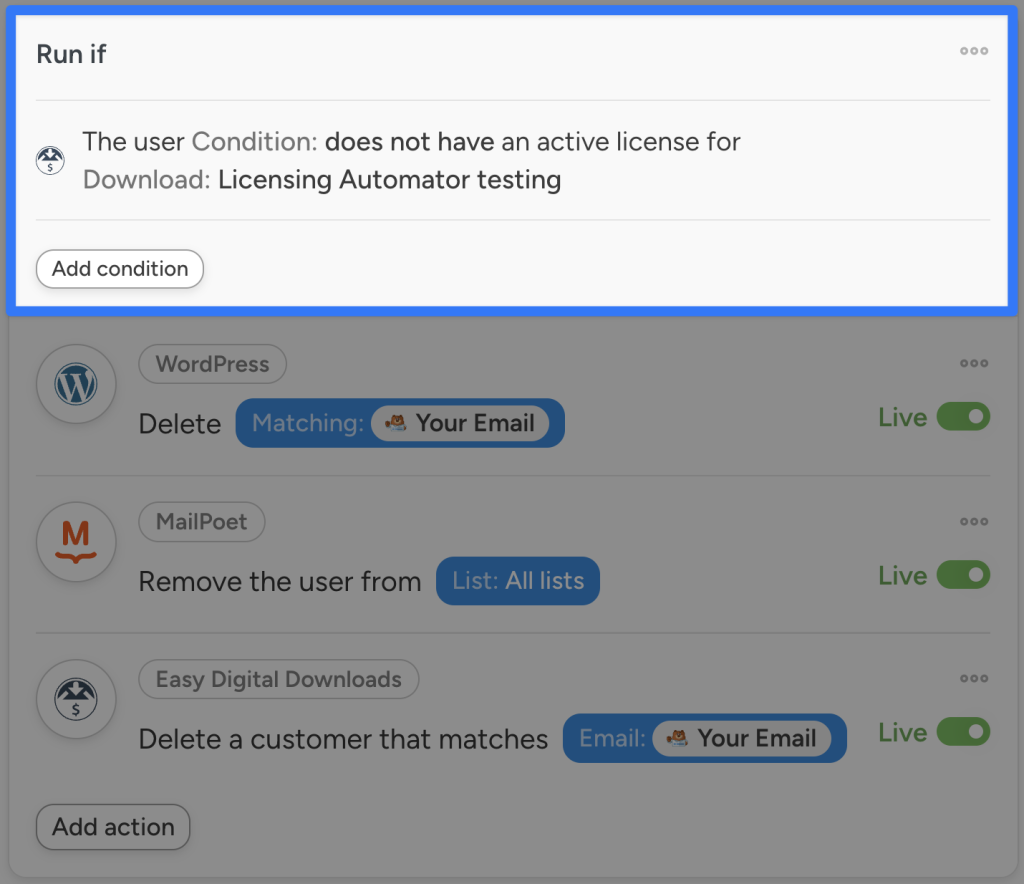Click the Easy Digital Downloads label pill

(278, 679)
